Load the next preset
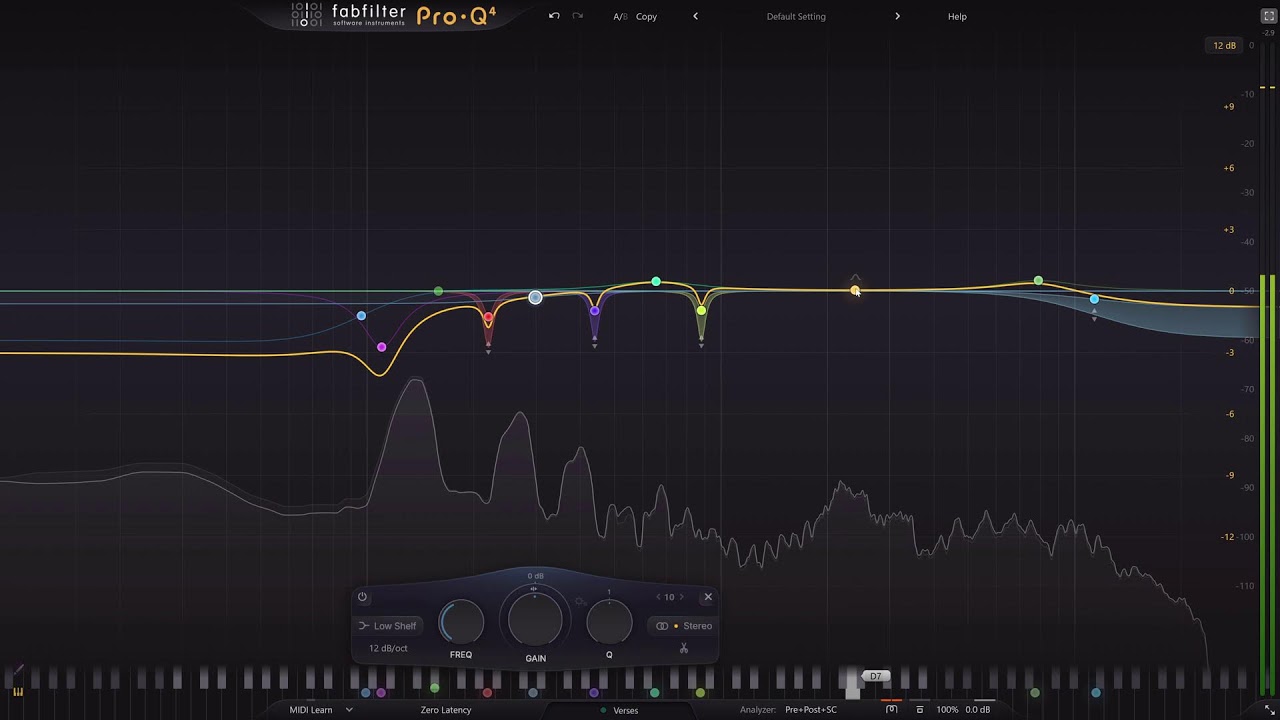The height and width of the screenshot is (720, 1280). [897, 16]
